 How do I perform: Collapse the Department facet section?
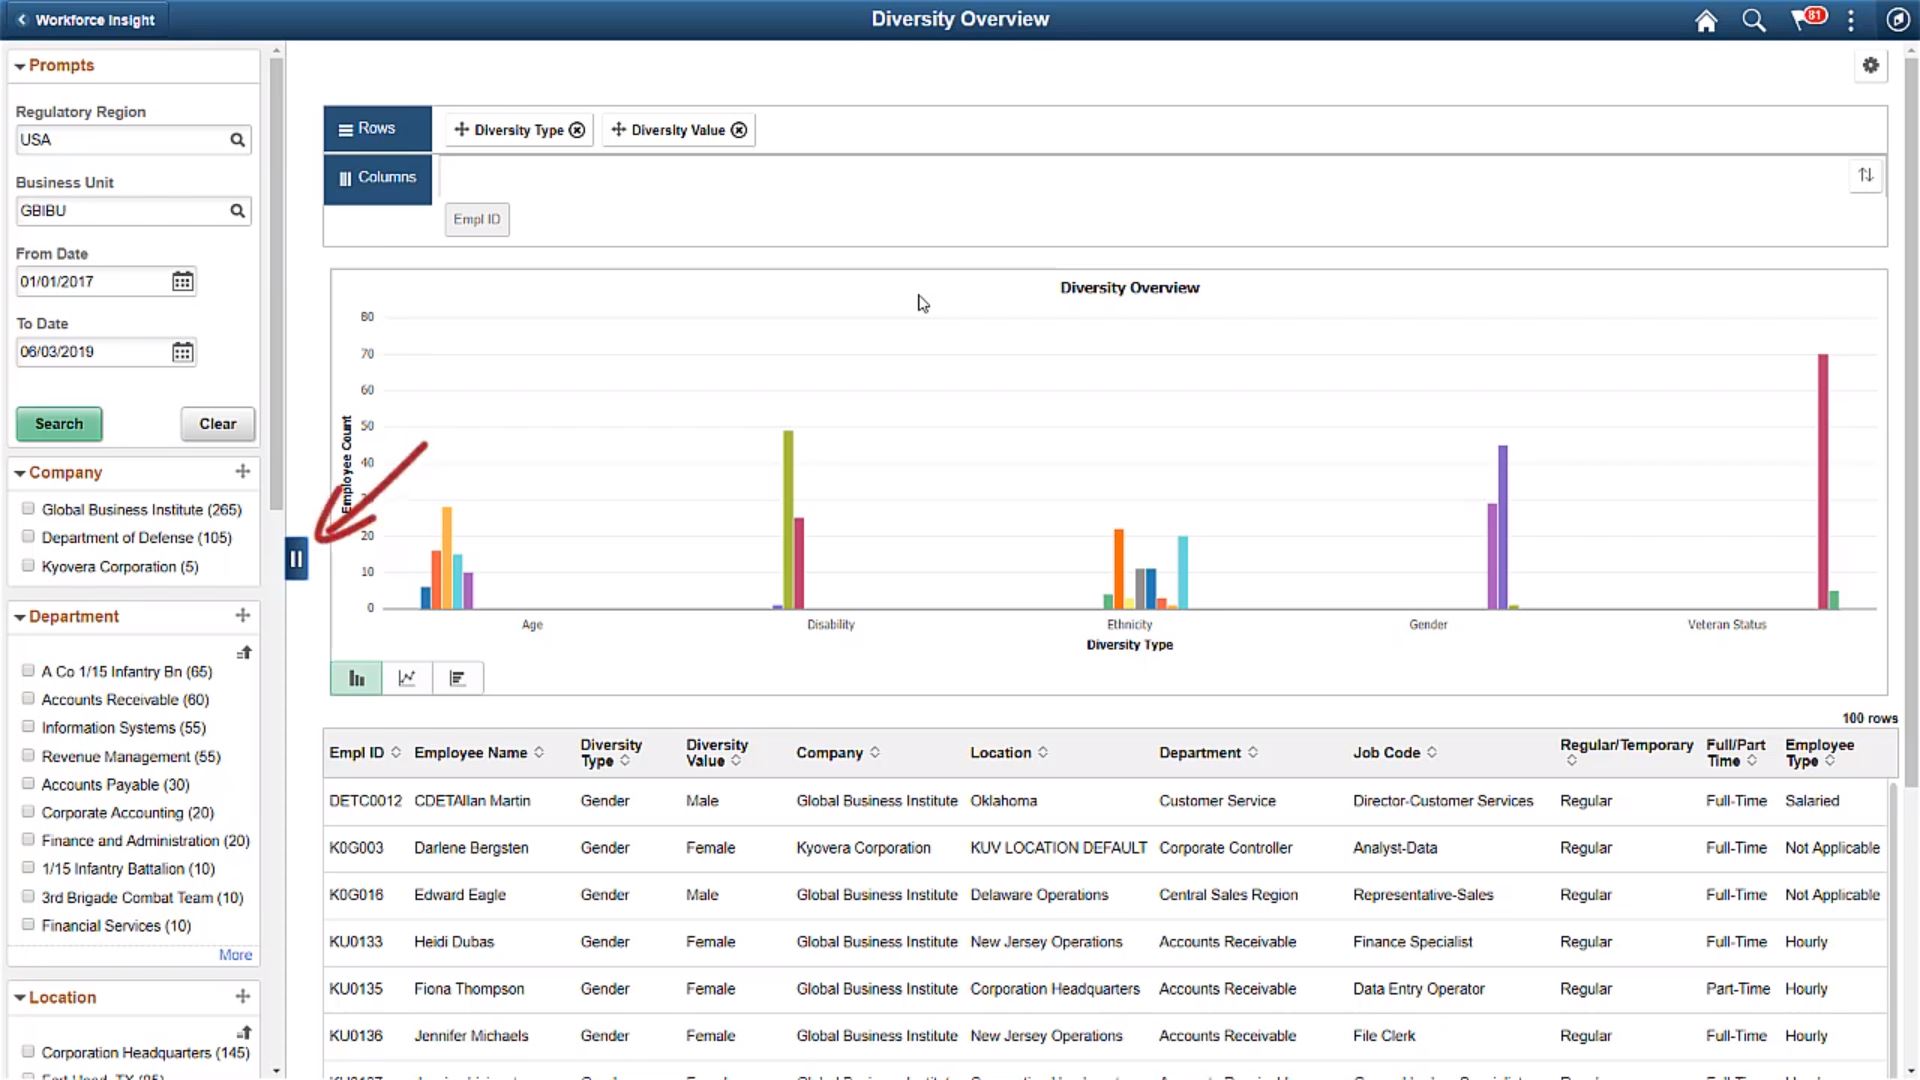tap(19, 617)
